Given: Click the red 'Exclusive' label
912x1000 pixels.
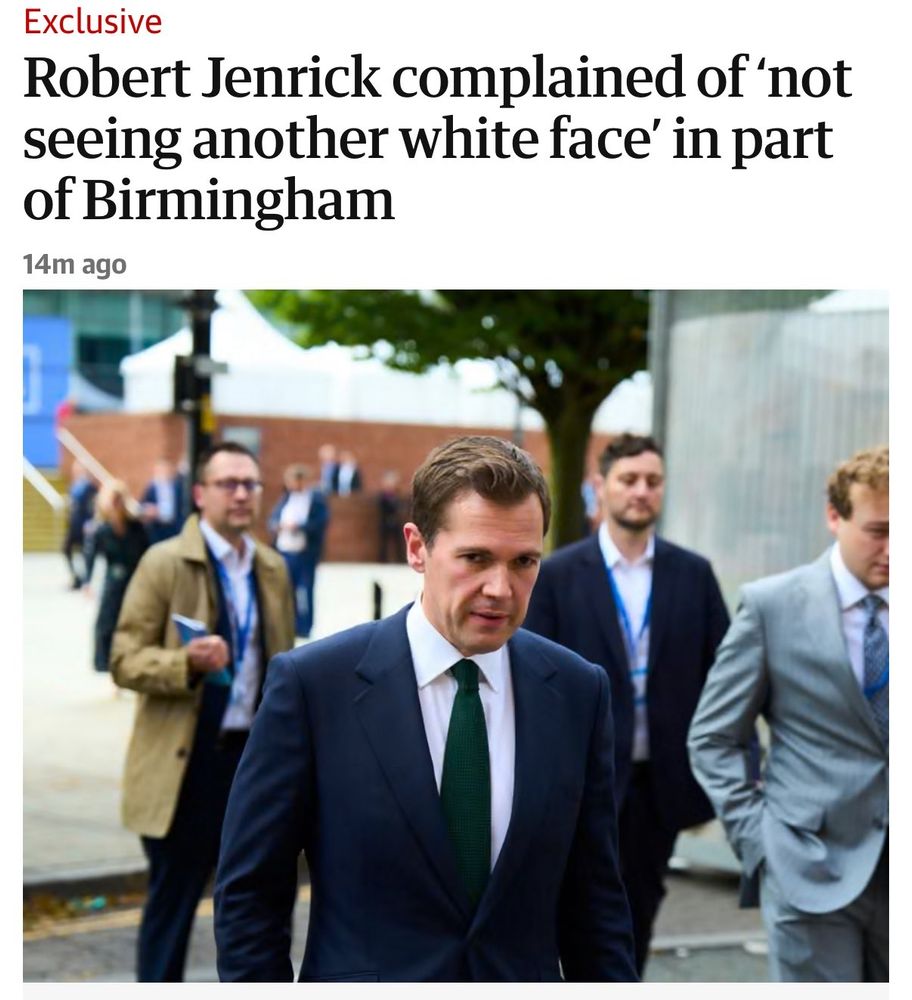Looking at the screenshot, I should pyautogui.click(x=92, y=21).
